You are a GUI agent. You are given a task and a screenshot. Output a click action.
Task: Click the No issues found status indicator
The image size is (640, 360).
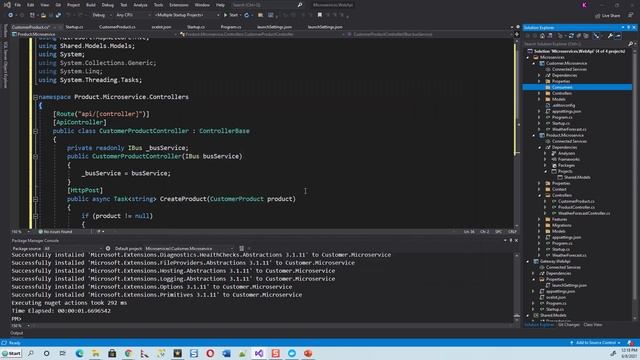tap(56, 231)
